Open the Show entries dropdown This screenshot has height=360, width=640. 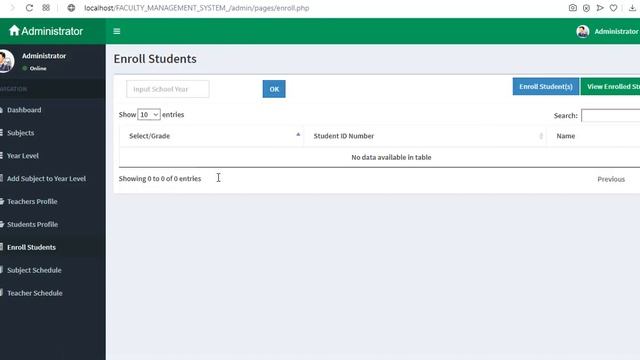(x=149, y=115)
